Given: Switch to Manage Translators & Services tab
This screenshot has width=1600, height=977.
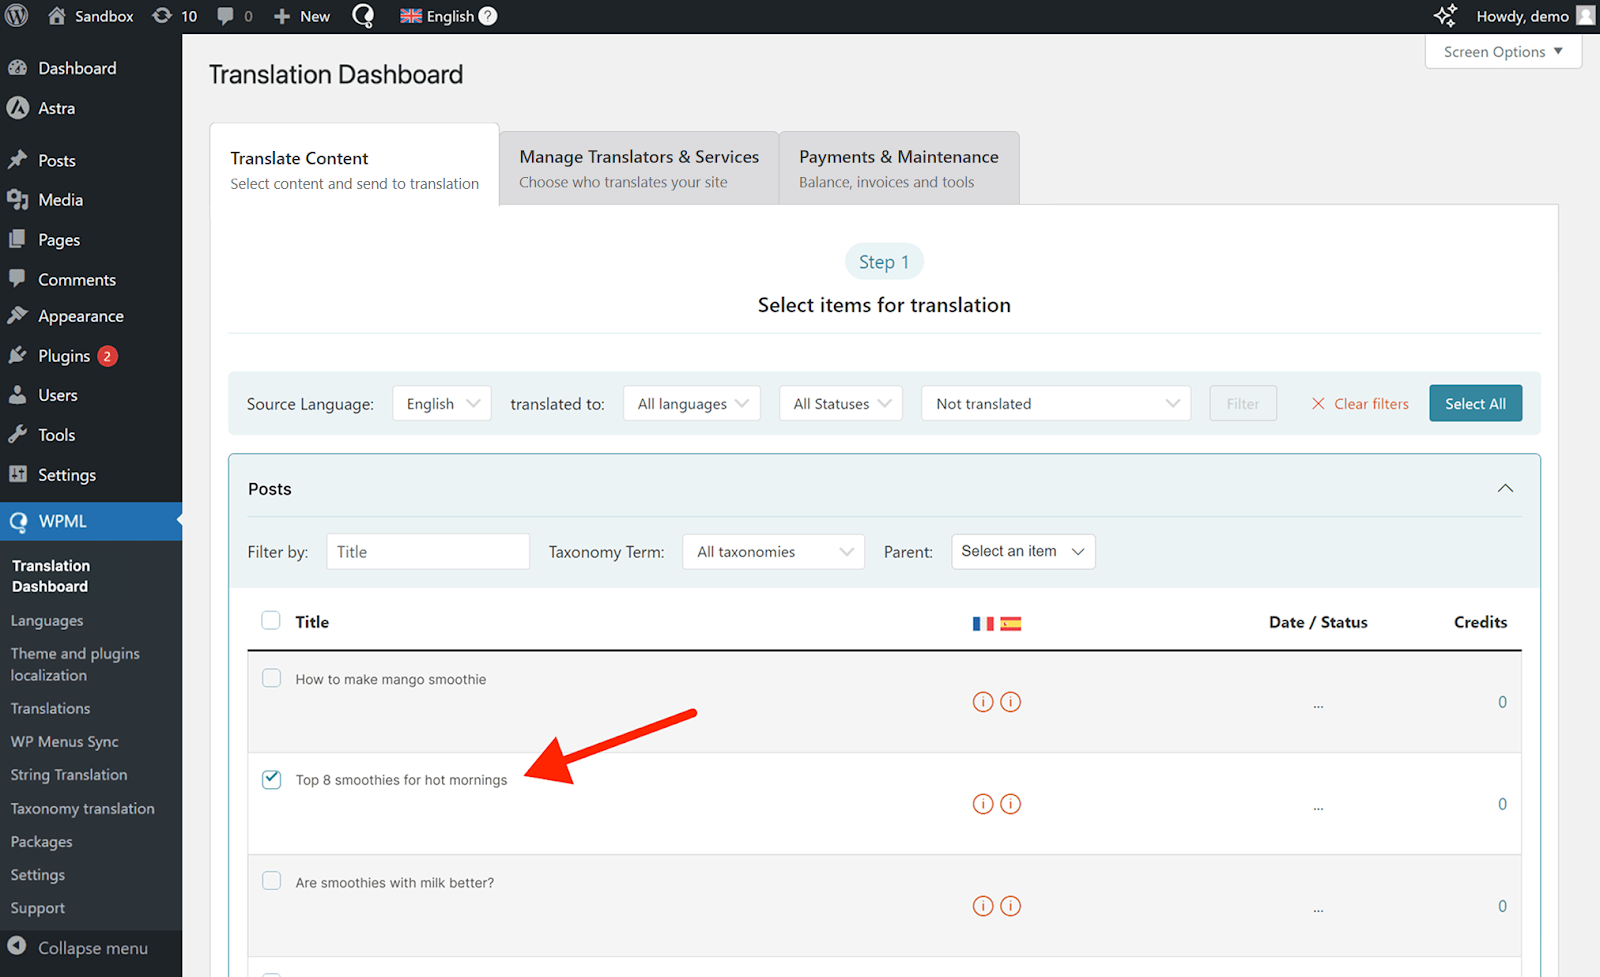Looking at the screenshot, I should pos(639,168).
